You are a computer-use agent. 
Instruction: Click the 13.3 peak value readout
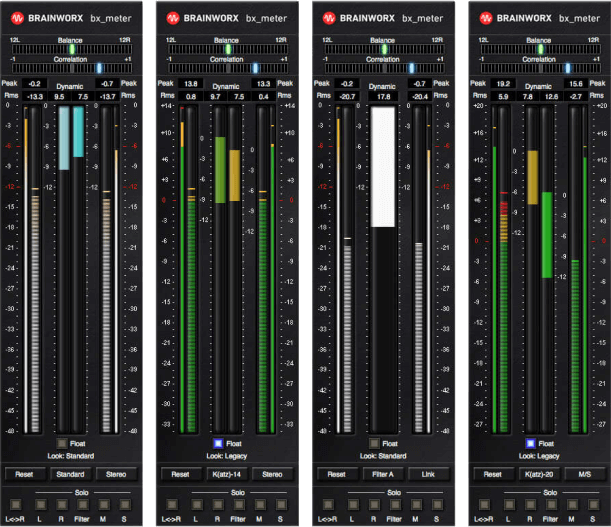click(263, 83)
